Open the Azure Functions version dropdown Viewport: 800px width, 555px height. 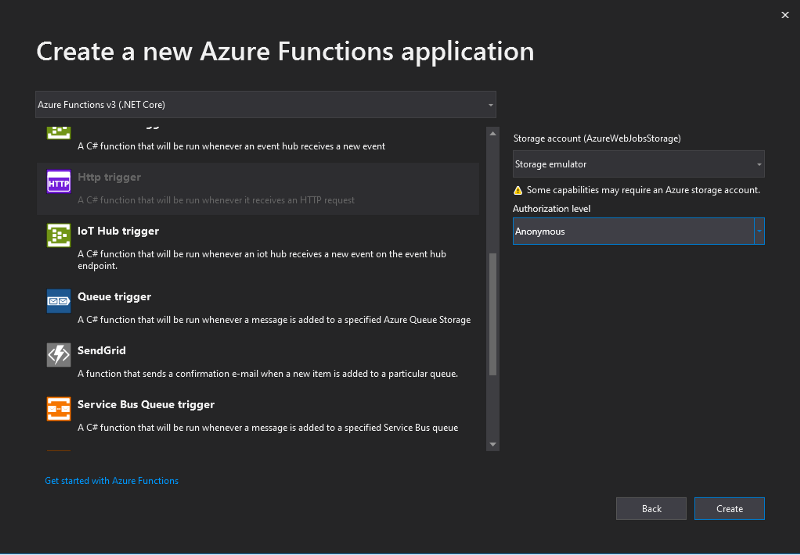(265, 105)
